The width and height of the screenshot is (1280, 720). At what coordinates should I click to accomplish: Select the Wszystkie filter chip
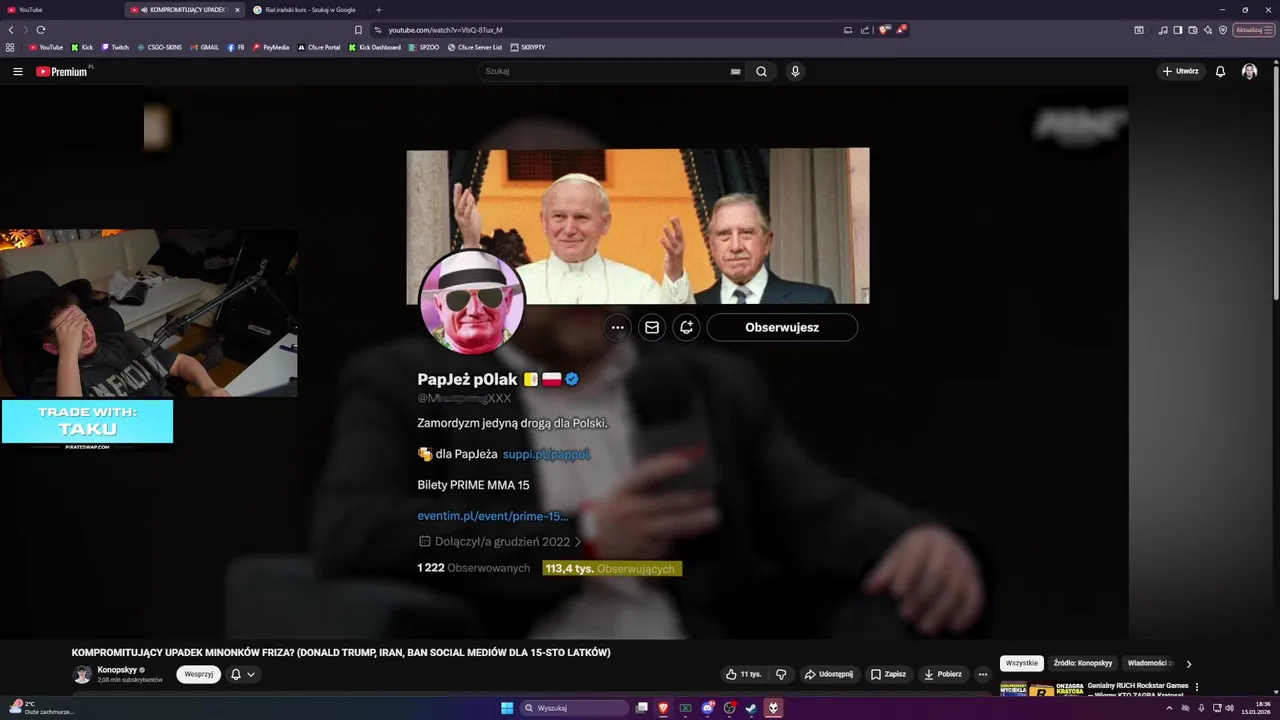(1022, 663)
